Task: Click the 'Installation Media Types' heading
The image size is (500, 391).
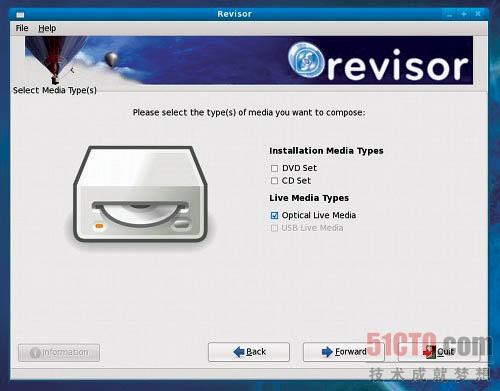Action: click(x=326, y=151)
